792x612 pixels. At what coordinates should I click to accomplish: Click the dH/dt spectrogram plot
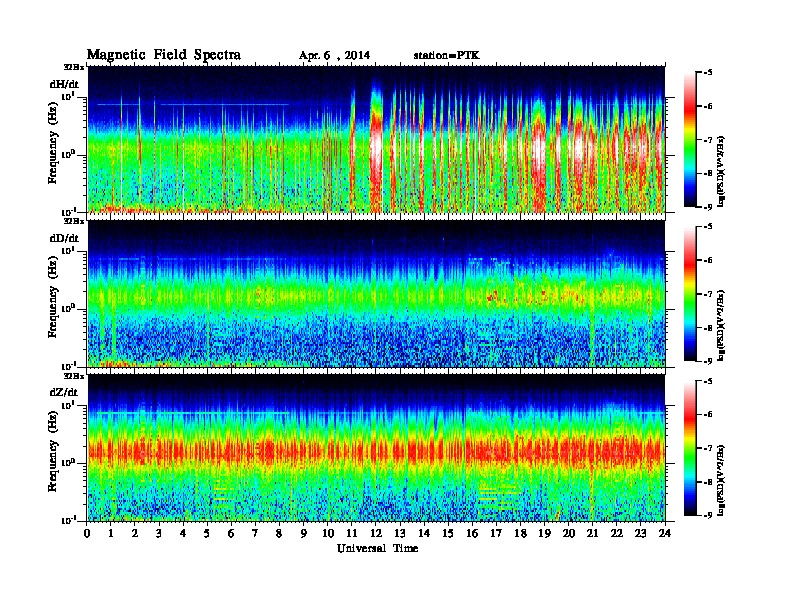(x=376, y=139)
